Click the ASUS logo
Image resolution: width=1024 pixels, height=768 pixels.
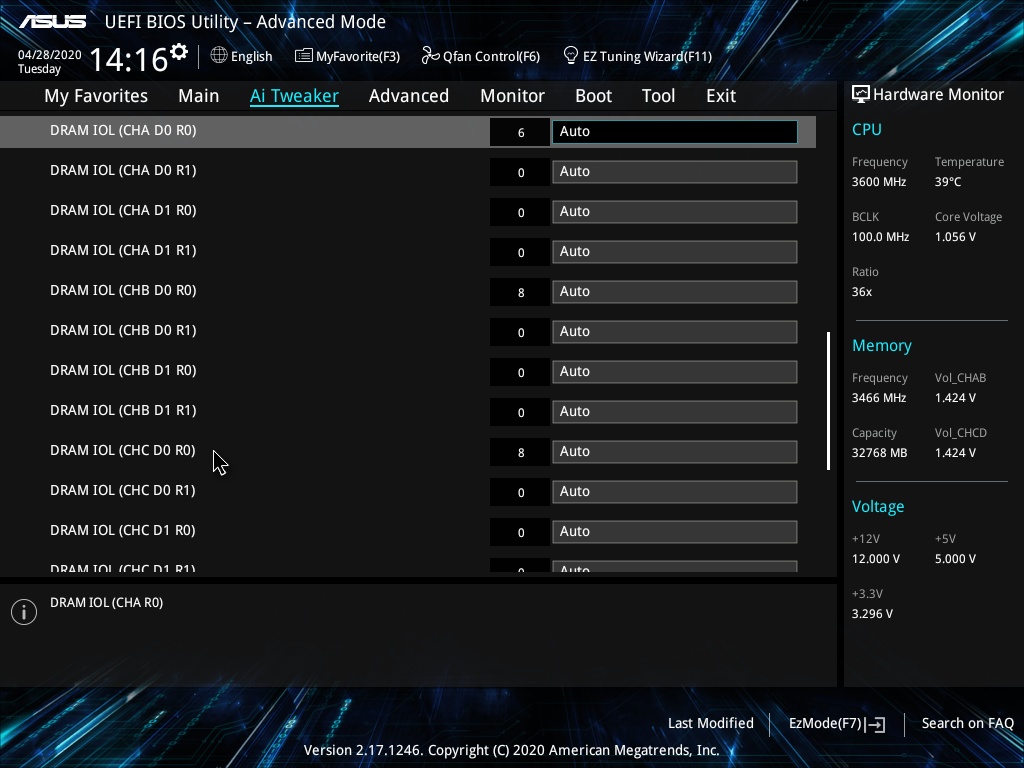click(x=52, y=22)
